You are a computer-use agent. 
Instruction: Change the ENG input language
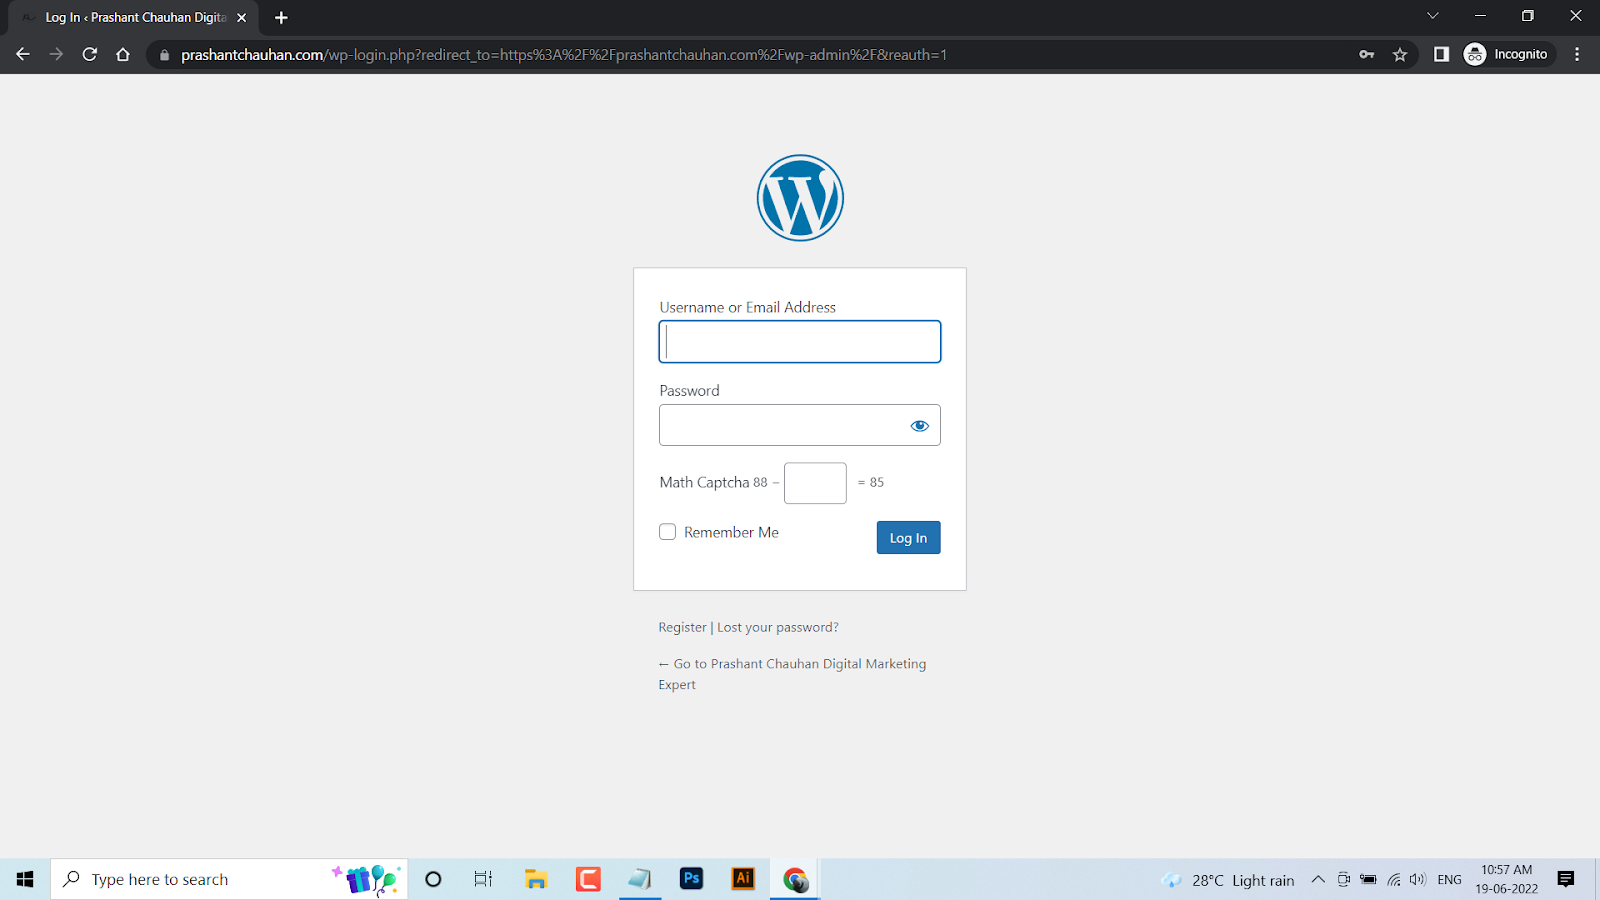click(x=1449, y=880)
